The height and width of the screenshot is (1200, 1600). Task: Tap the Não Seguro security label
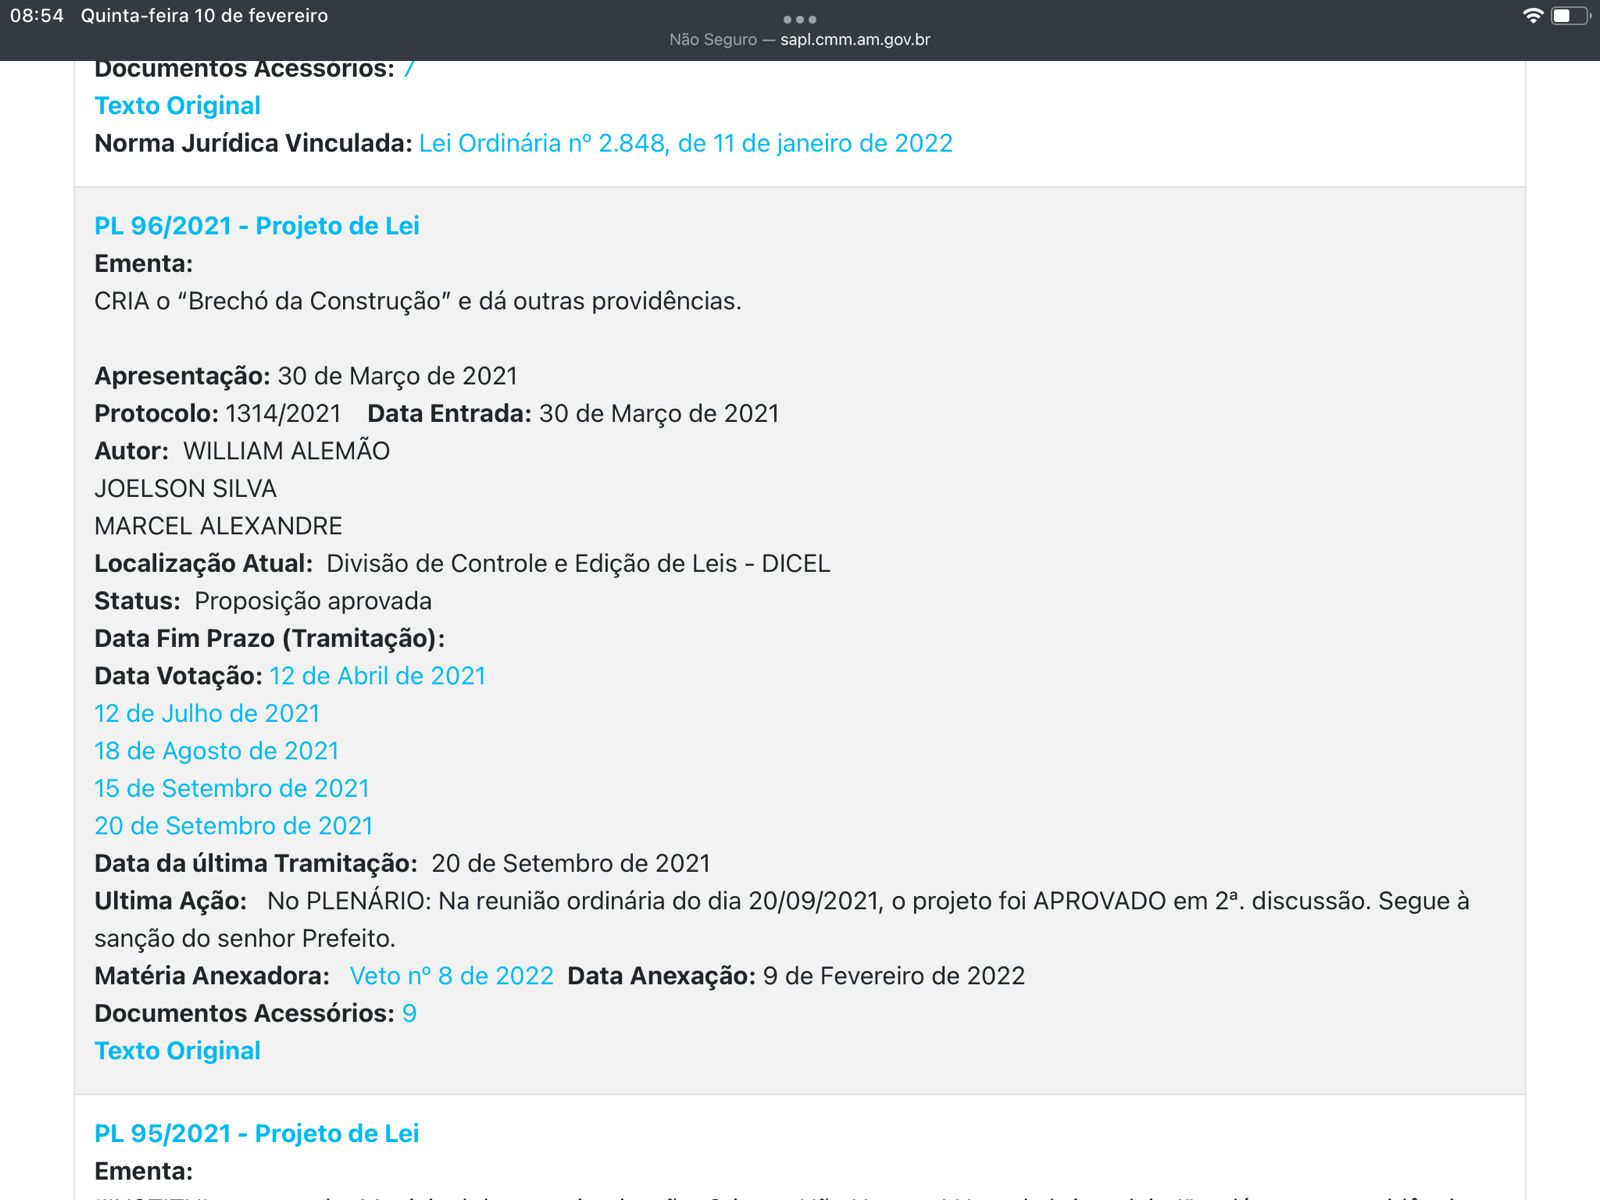pyautogui.click(x=713, y=40)
